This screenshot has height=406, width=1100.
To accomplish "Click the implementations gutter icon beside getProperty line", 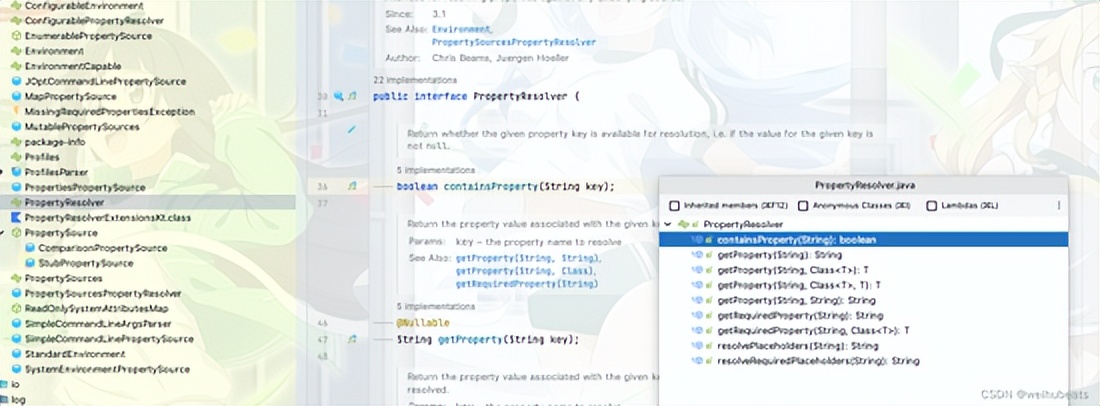I will click(x=351, y=340).
